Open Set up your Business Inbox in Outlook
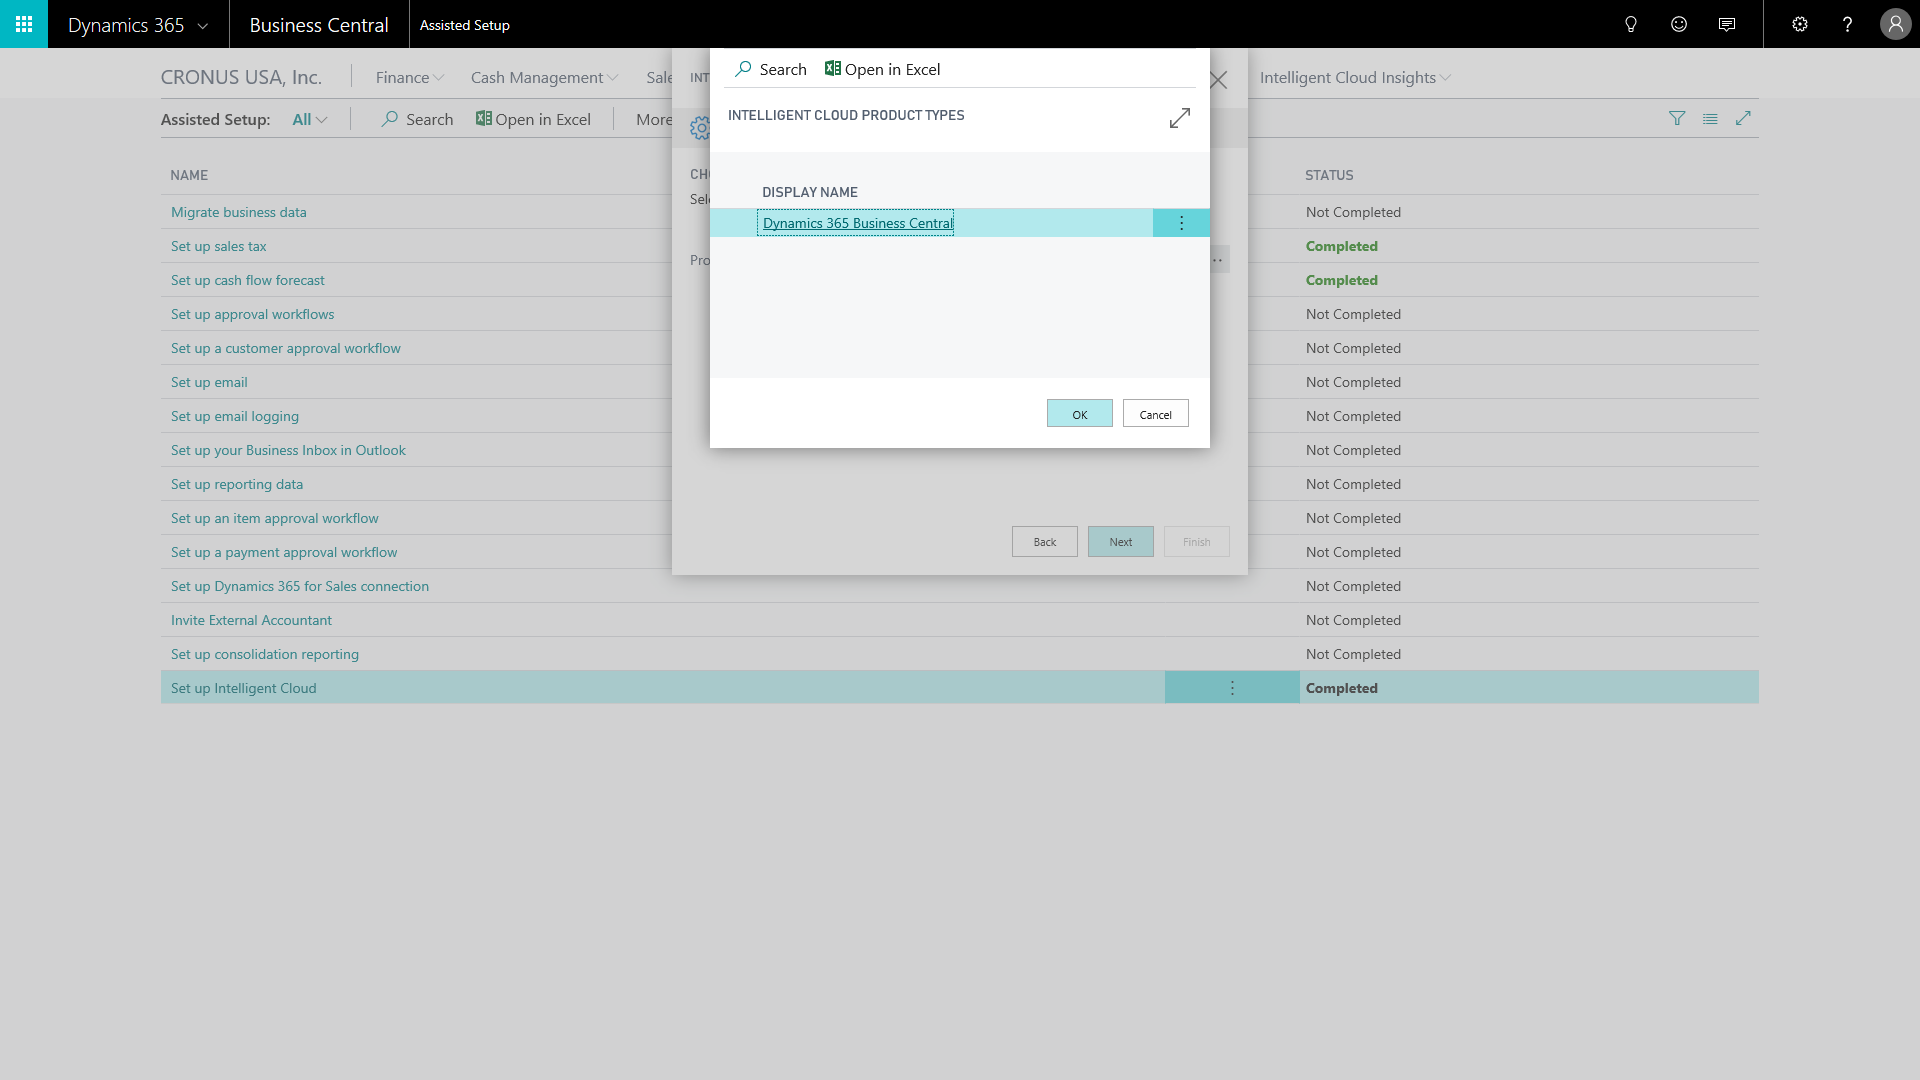This screenshot has width=1920, height=1080. click(288, 450)
